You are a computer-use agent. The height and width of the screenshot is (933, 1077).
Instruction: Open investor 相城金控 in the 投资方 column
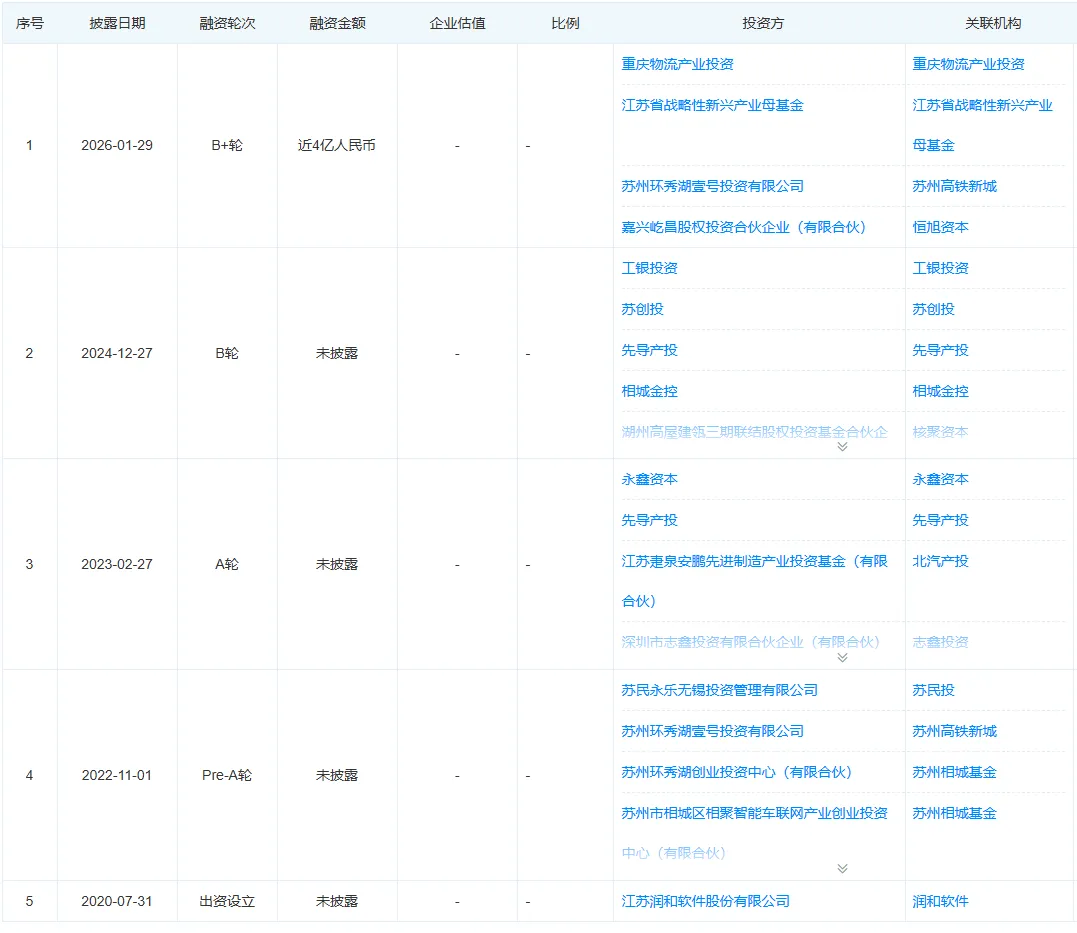[649, 392]
